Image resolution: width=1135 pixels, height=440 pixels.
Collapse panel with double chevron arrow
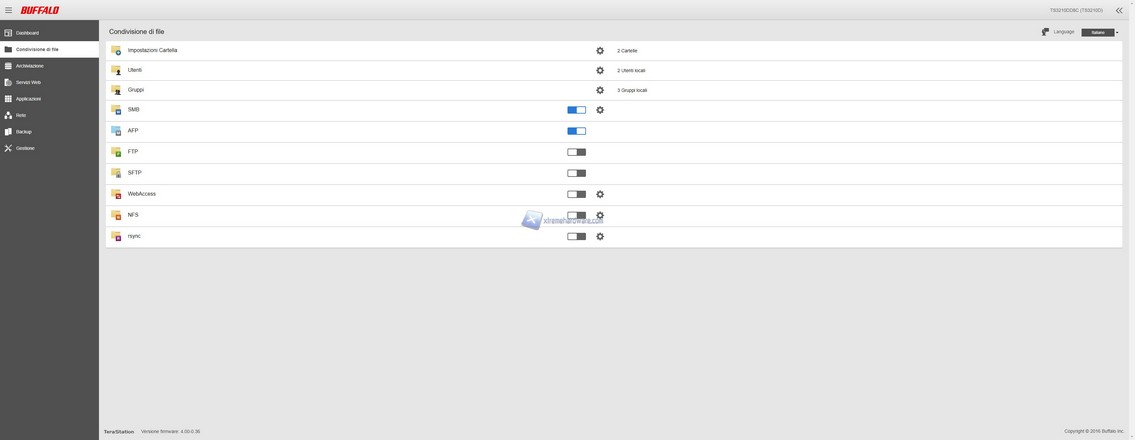(x=1119, y=10)
